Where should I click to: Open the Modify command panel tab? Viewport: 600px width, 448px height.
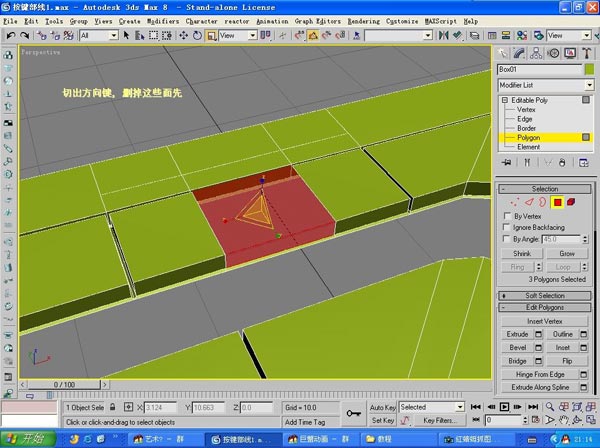click(519, 53)
